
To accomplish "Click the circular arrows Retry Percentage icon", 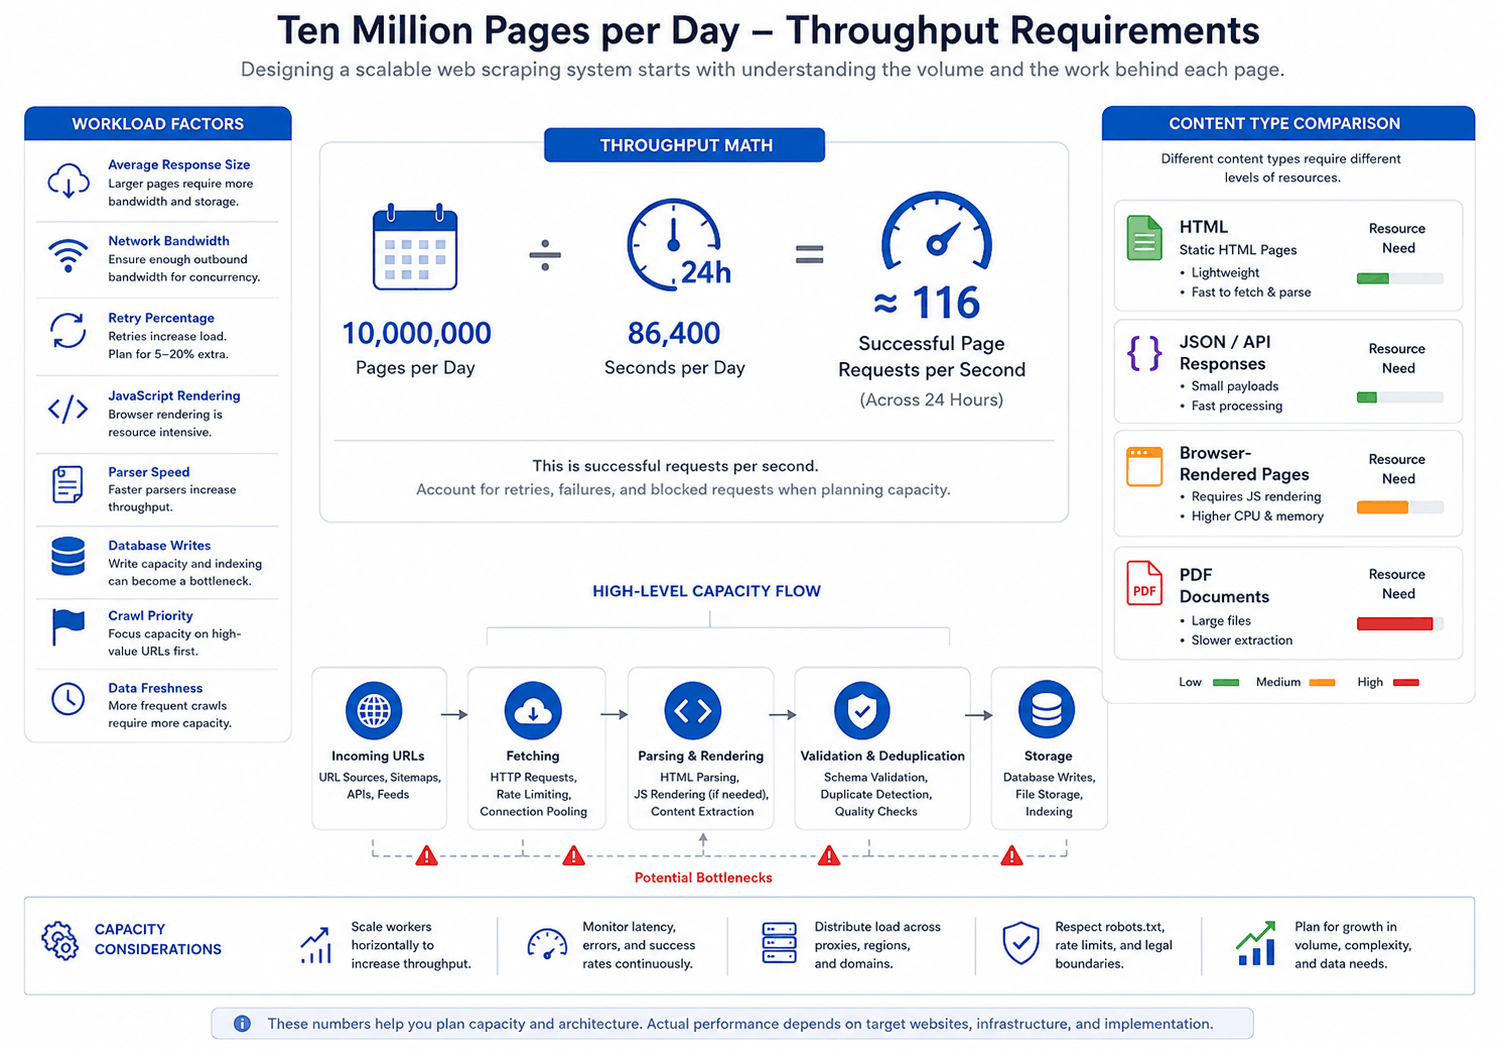I will pos(68,331).
